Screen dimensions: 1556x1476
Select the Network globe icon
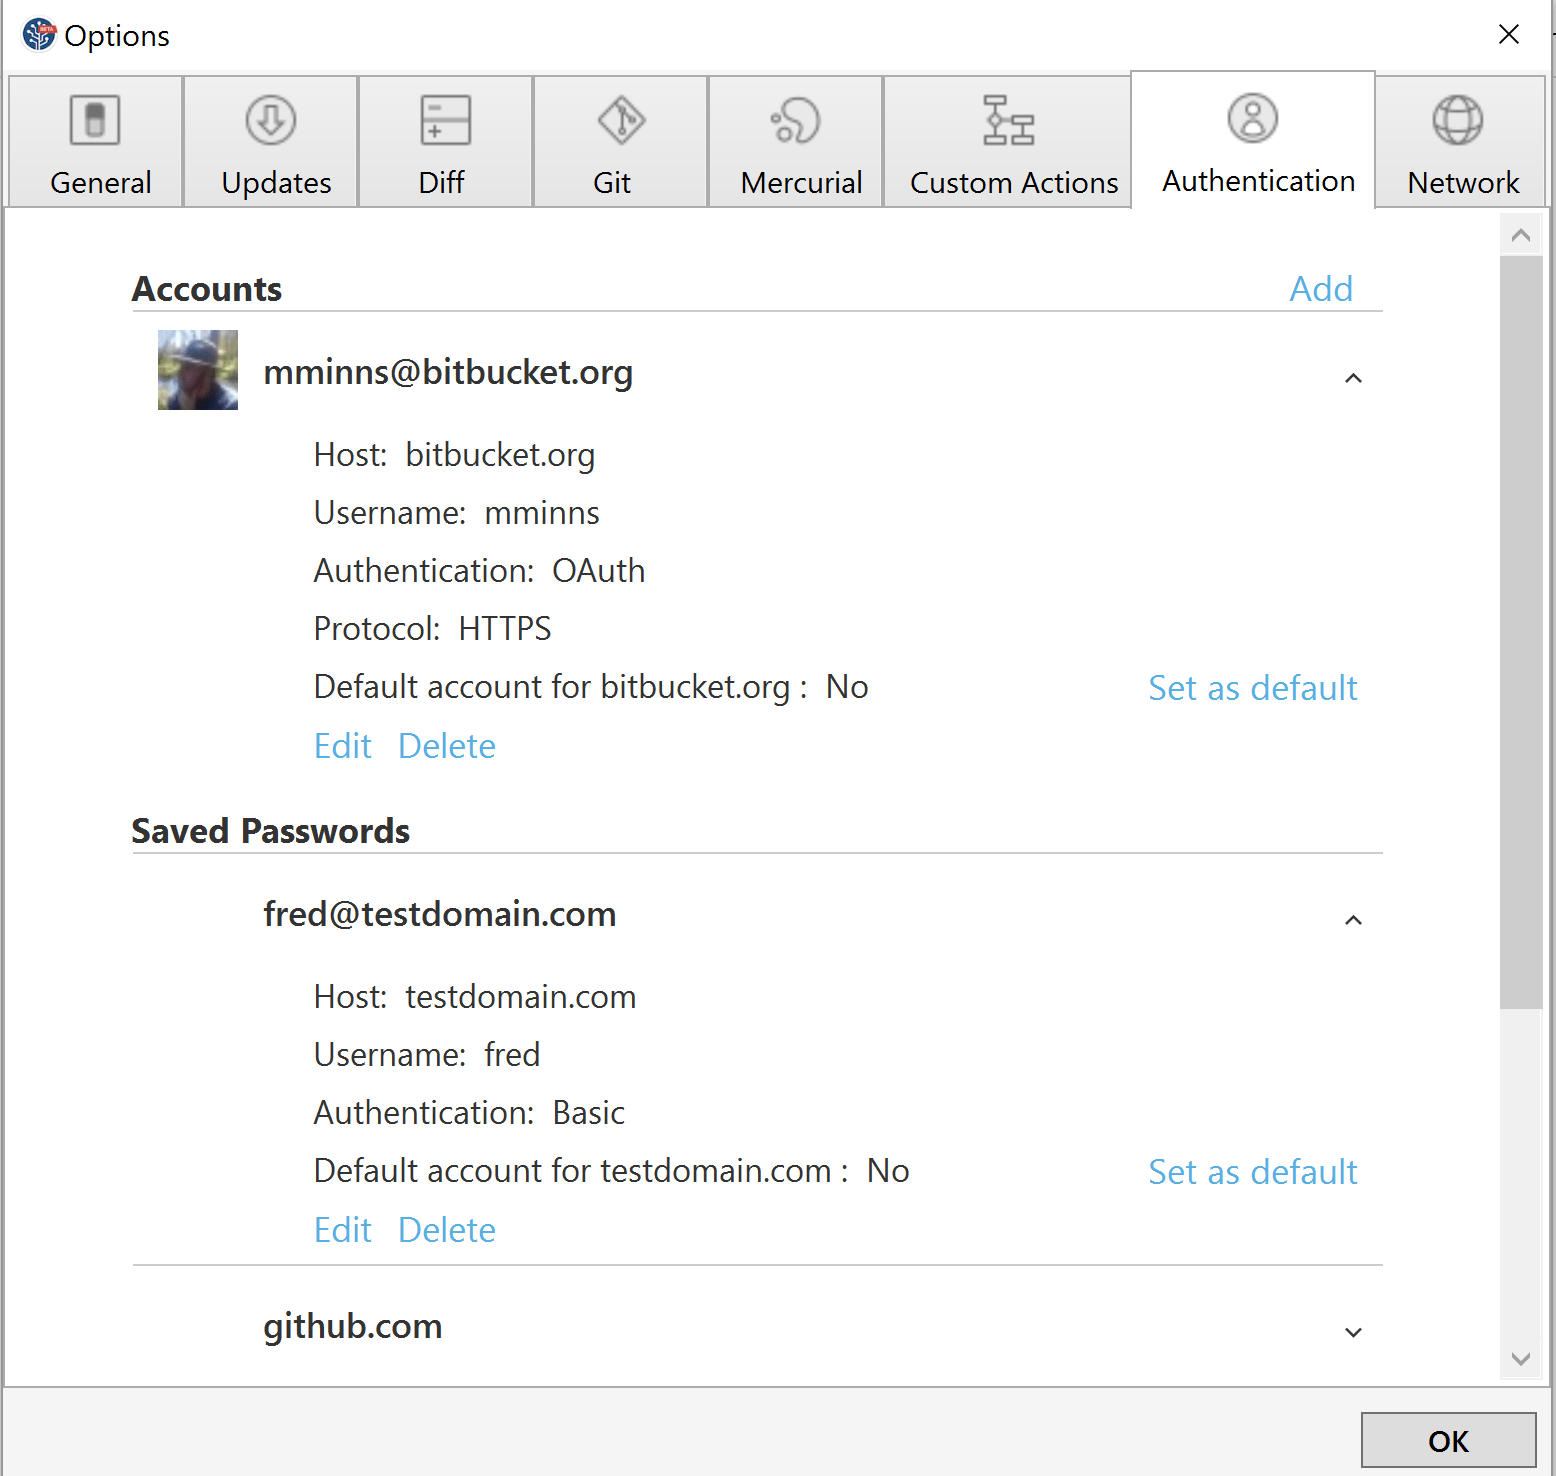(x=1460, y=118)
